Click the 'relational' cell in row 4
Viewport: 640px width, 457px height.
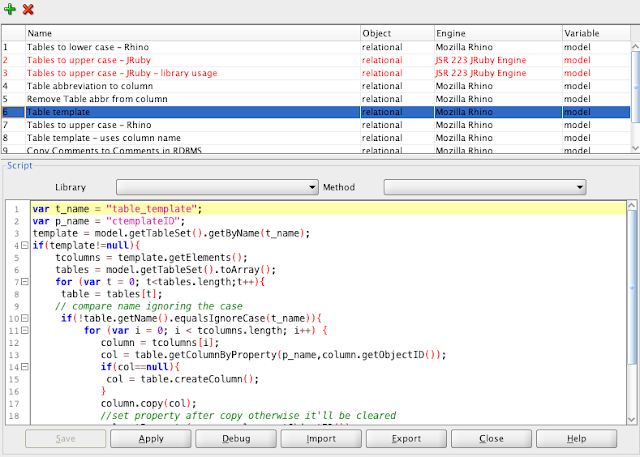point(397,86)
